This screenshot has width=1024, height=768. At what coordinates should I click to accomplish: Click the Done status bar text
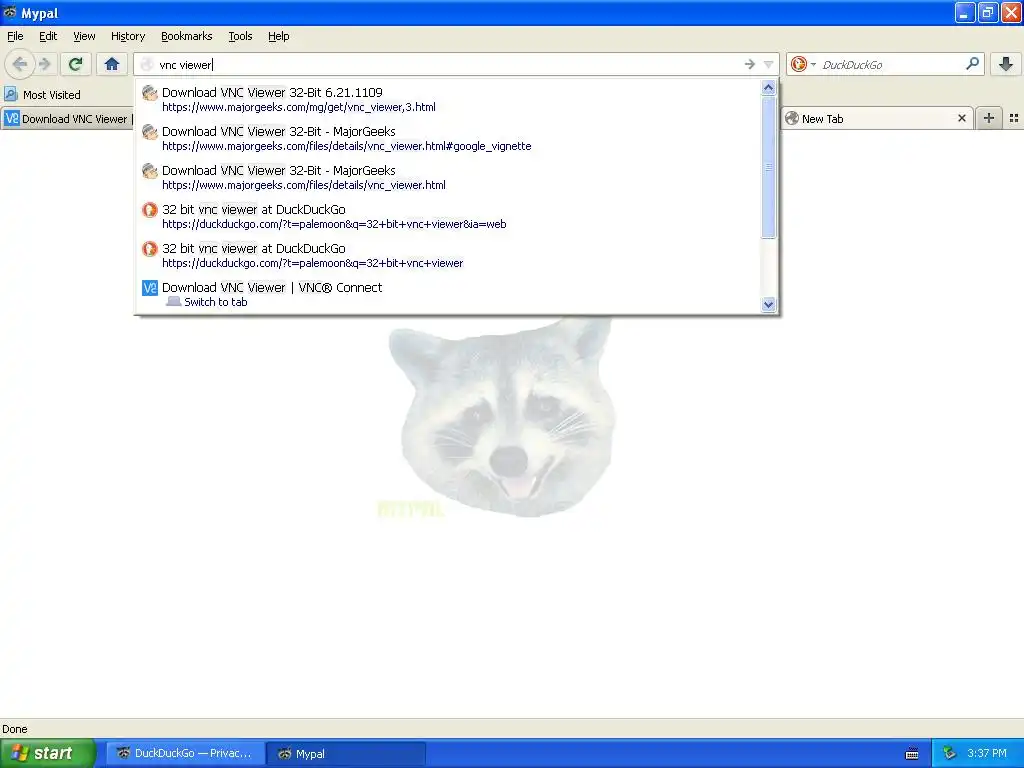click(14, 729)
